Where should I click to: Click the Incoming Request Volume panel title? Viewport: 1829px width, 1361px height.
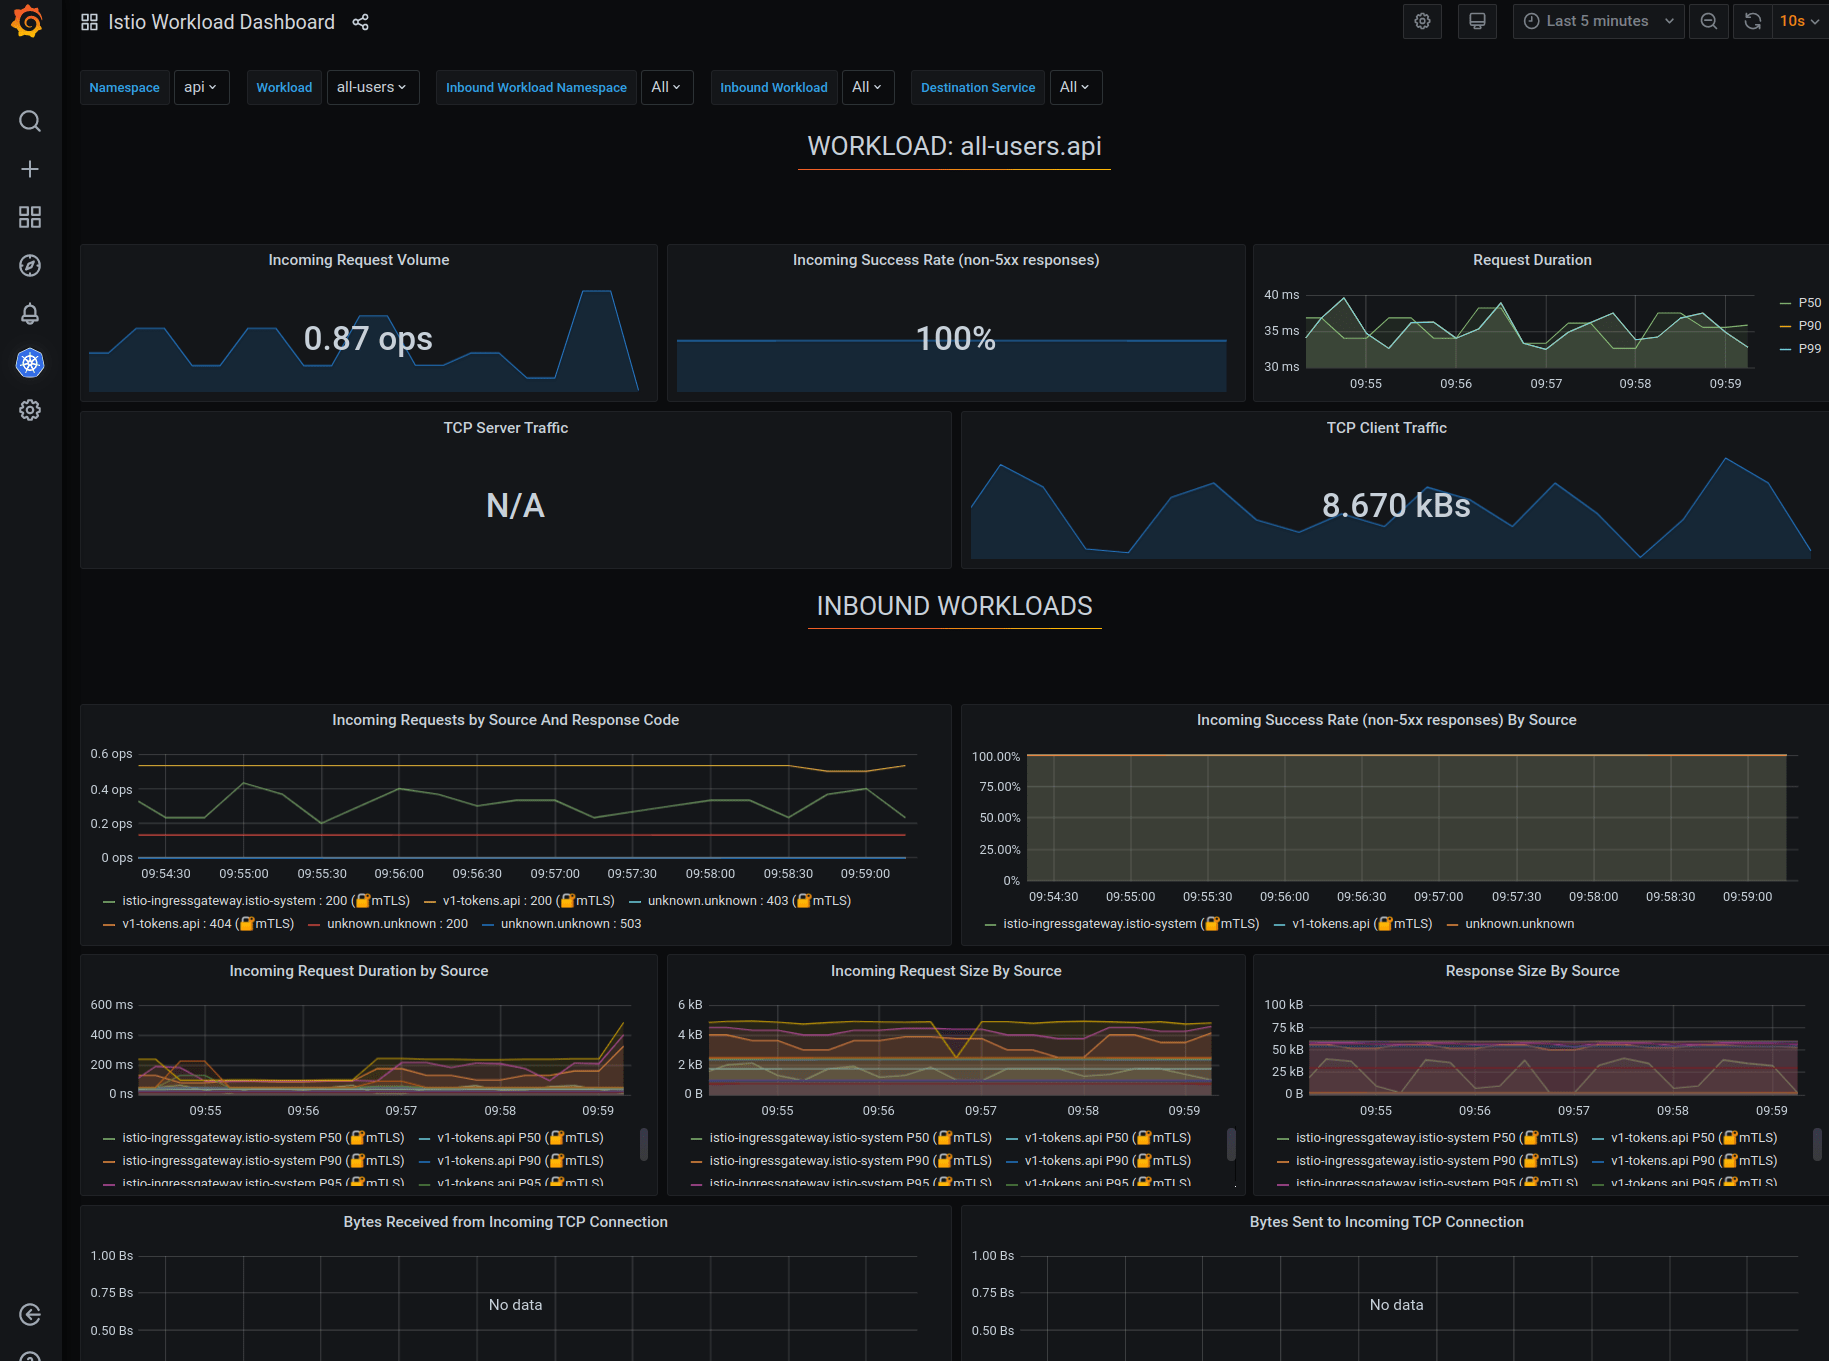[x=358, y=260]
